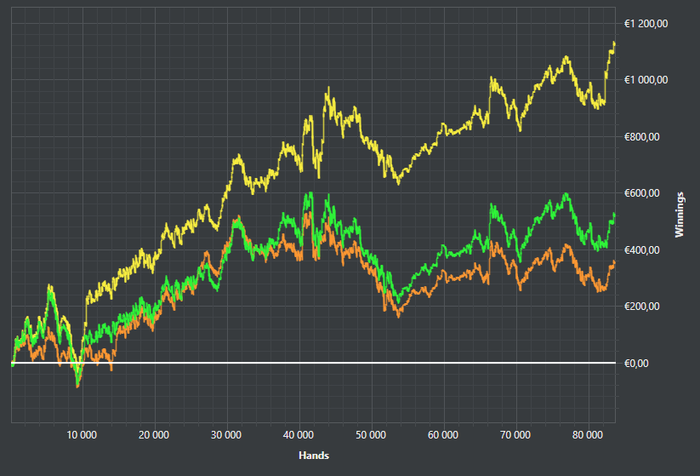
Task: Click the "€400,00" winnings label
Action: (x=642, y=250)
